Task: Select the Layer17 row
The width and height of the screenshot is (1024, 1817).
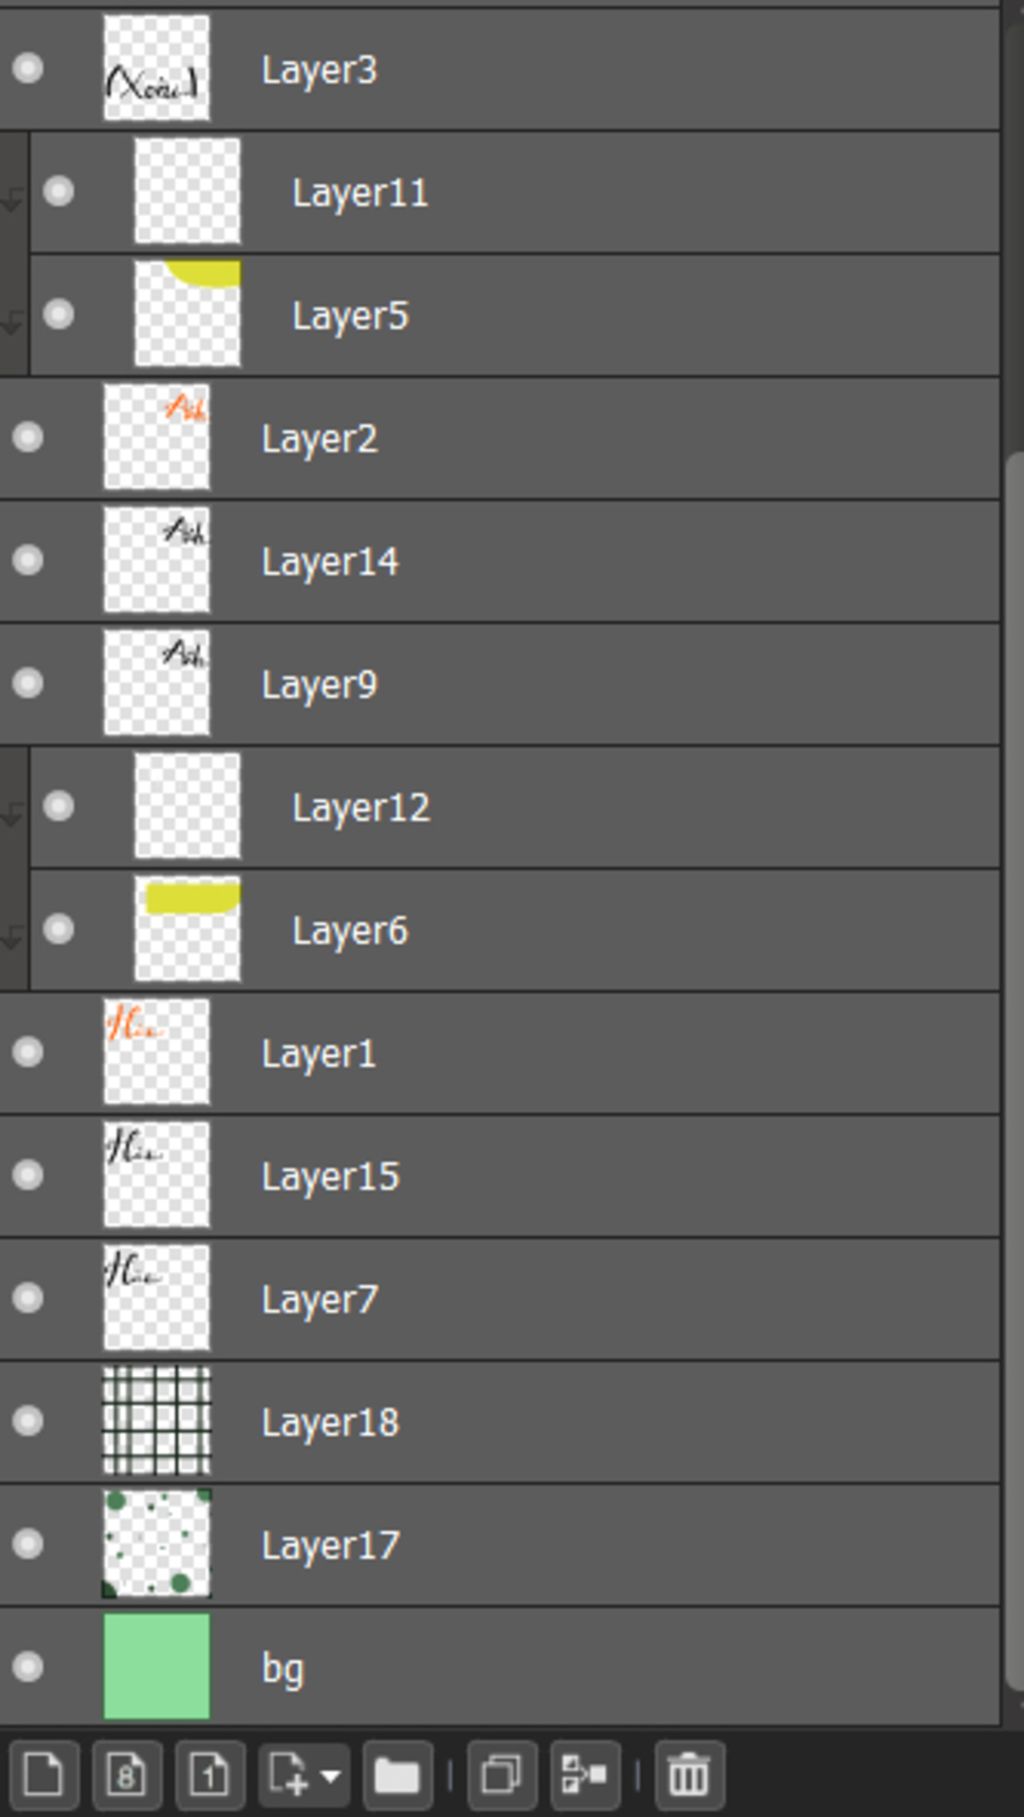Action: click(500, 1545)
